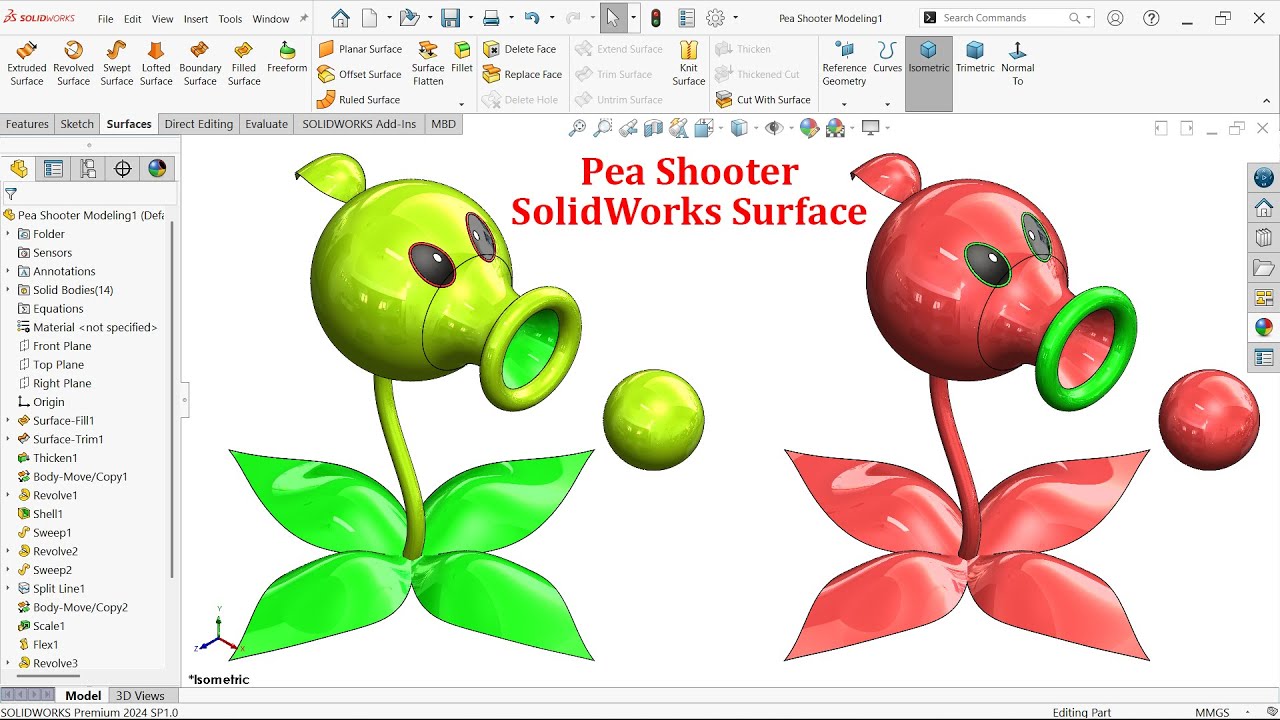Switch to the 3D Views bottom tab
The width and height of the screenshot is (1280, 720).
click(140, 695)
